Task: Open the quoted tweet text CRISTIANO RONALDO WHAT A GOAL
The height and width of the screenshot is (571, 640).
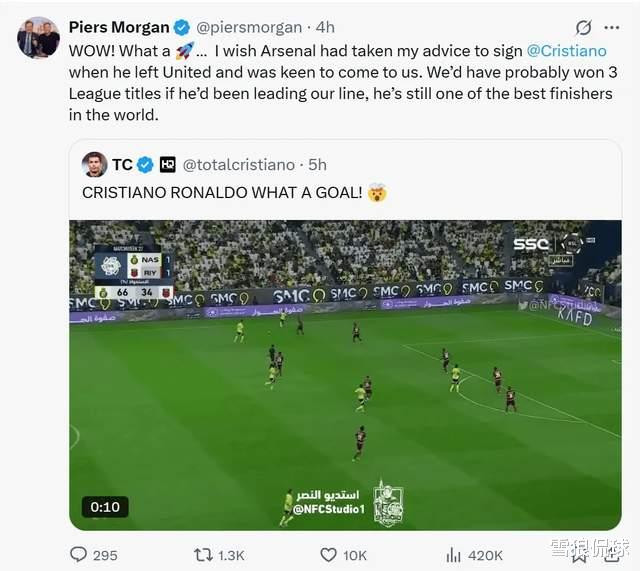Action: 222,193
